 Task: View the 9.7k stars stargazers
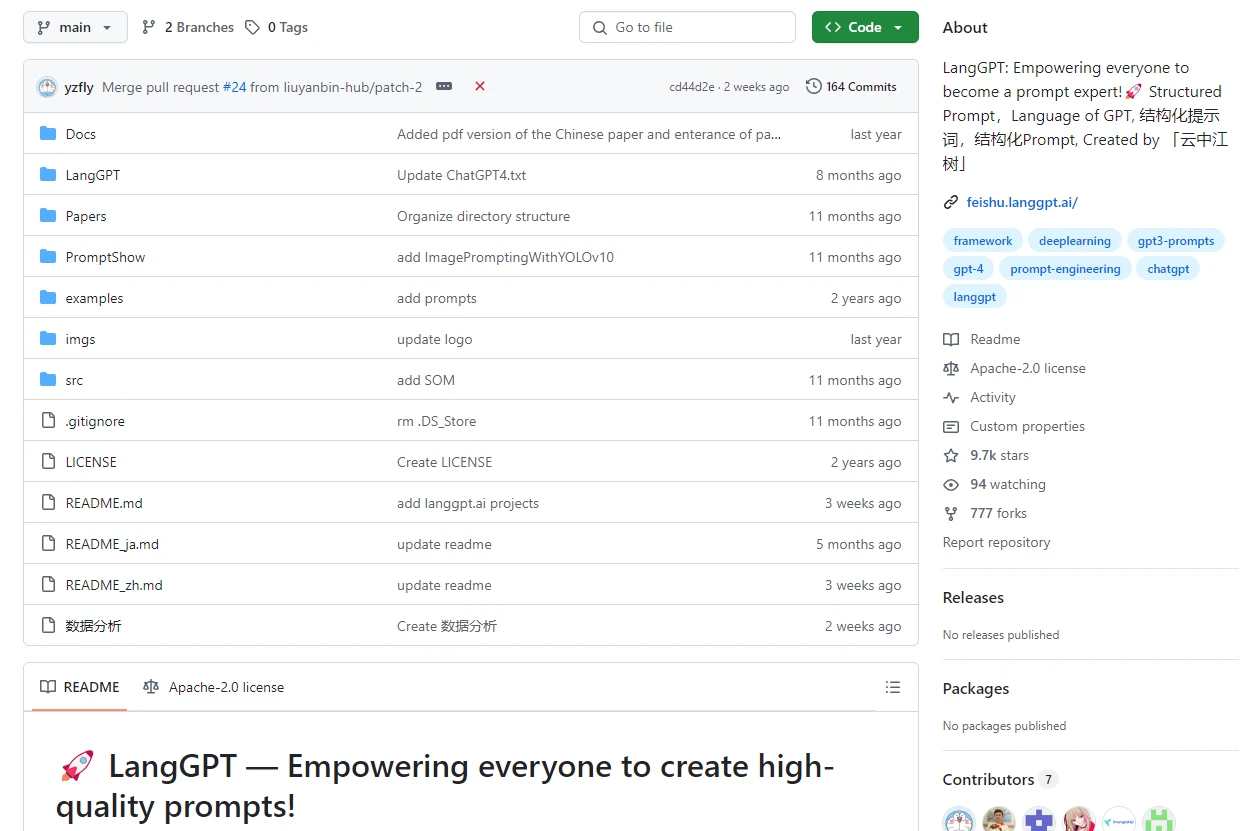[998, 455]
